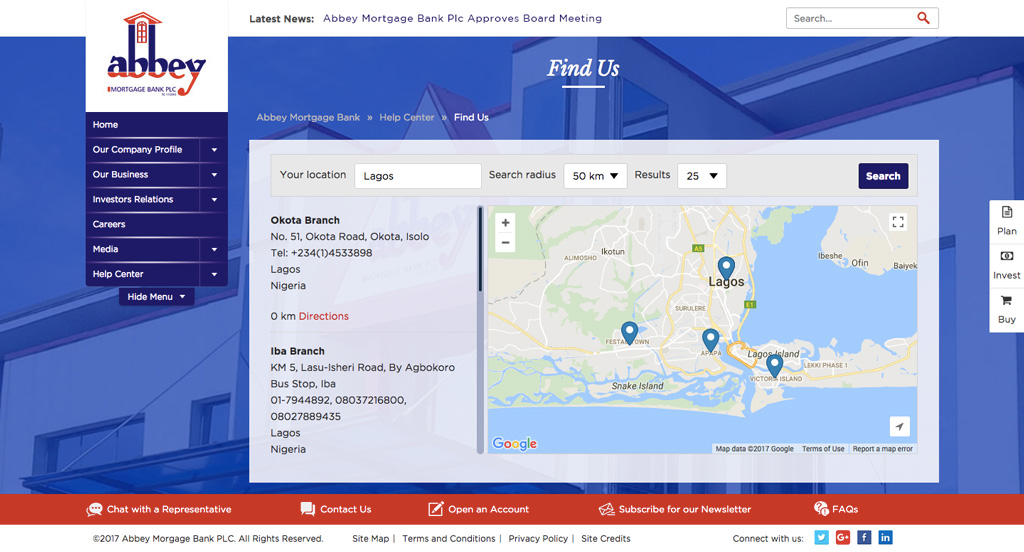This screenshot has height=552, width=1024.
Task: Click the search magnifier icon
Action: click(922, 18)
